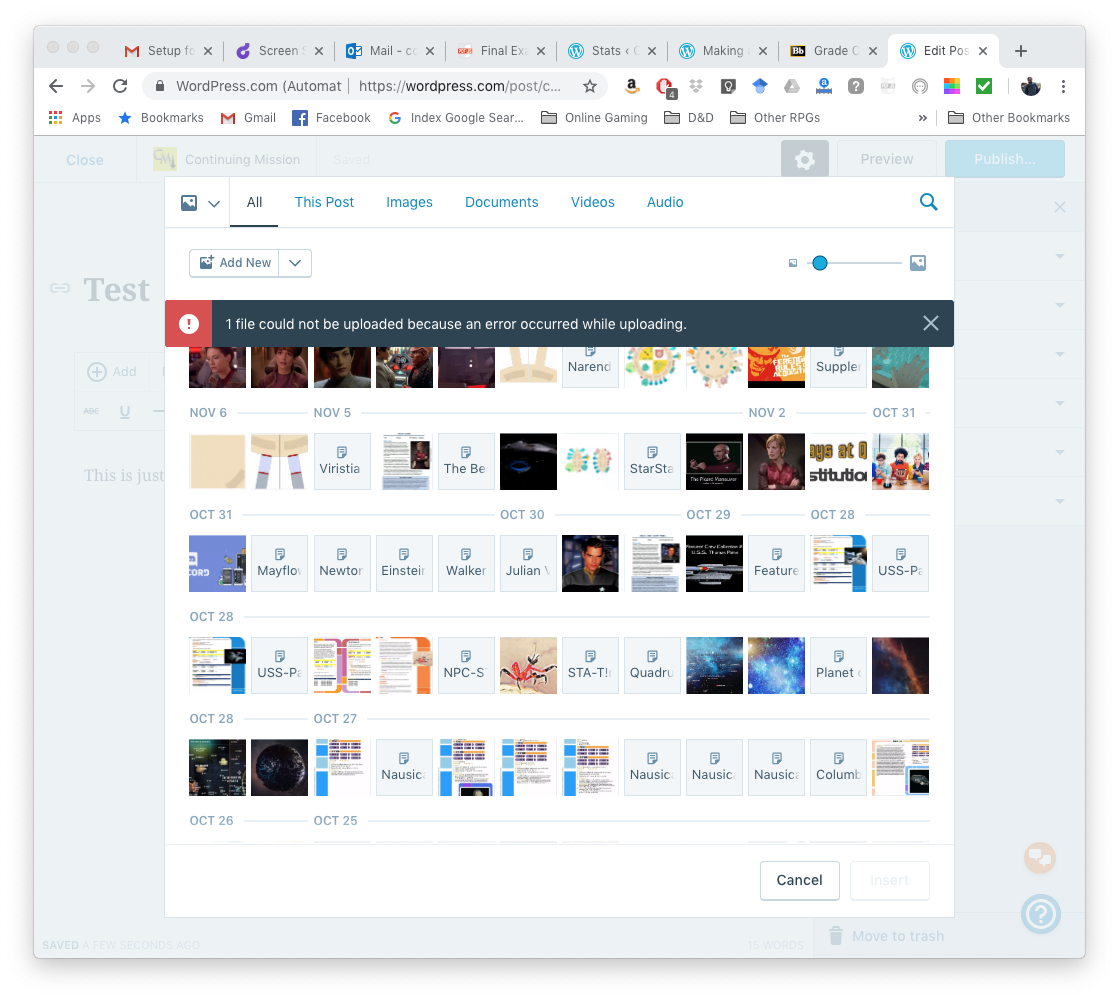
Task: Open the Online Gaming bookmarks folder
Action: pyautogui.click(x=594, y=118)
